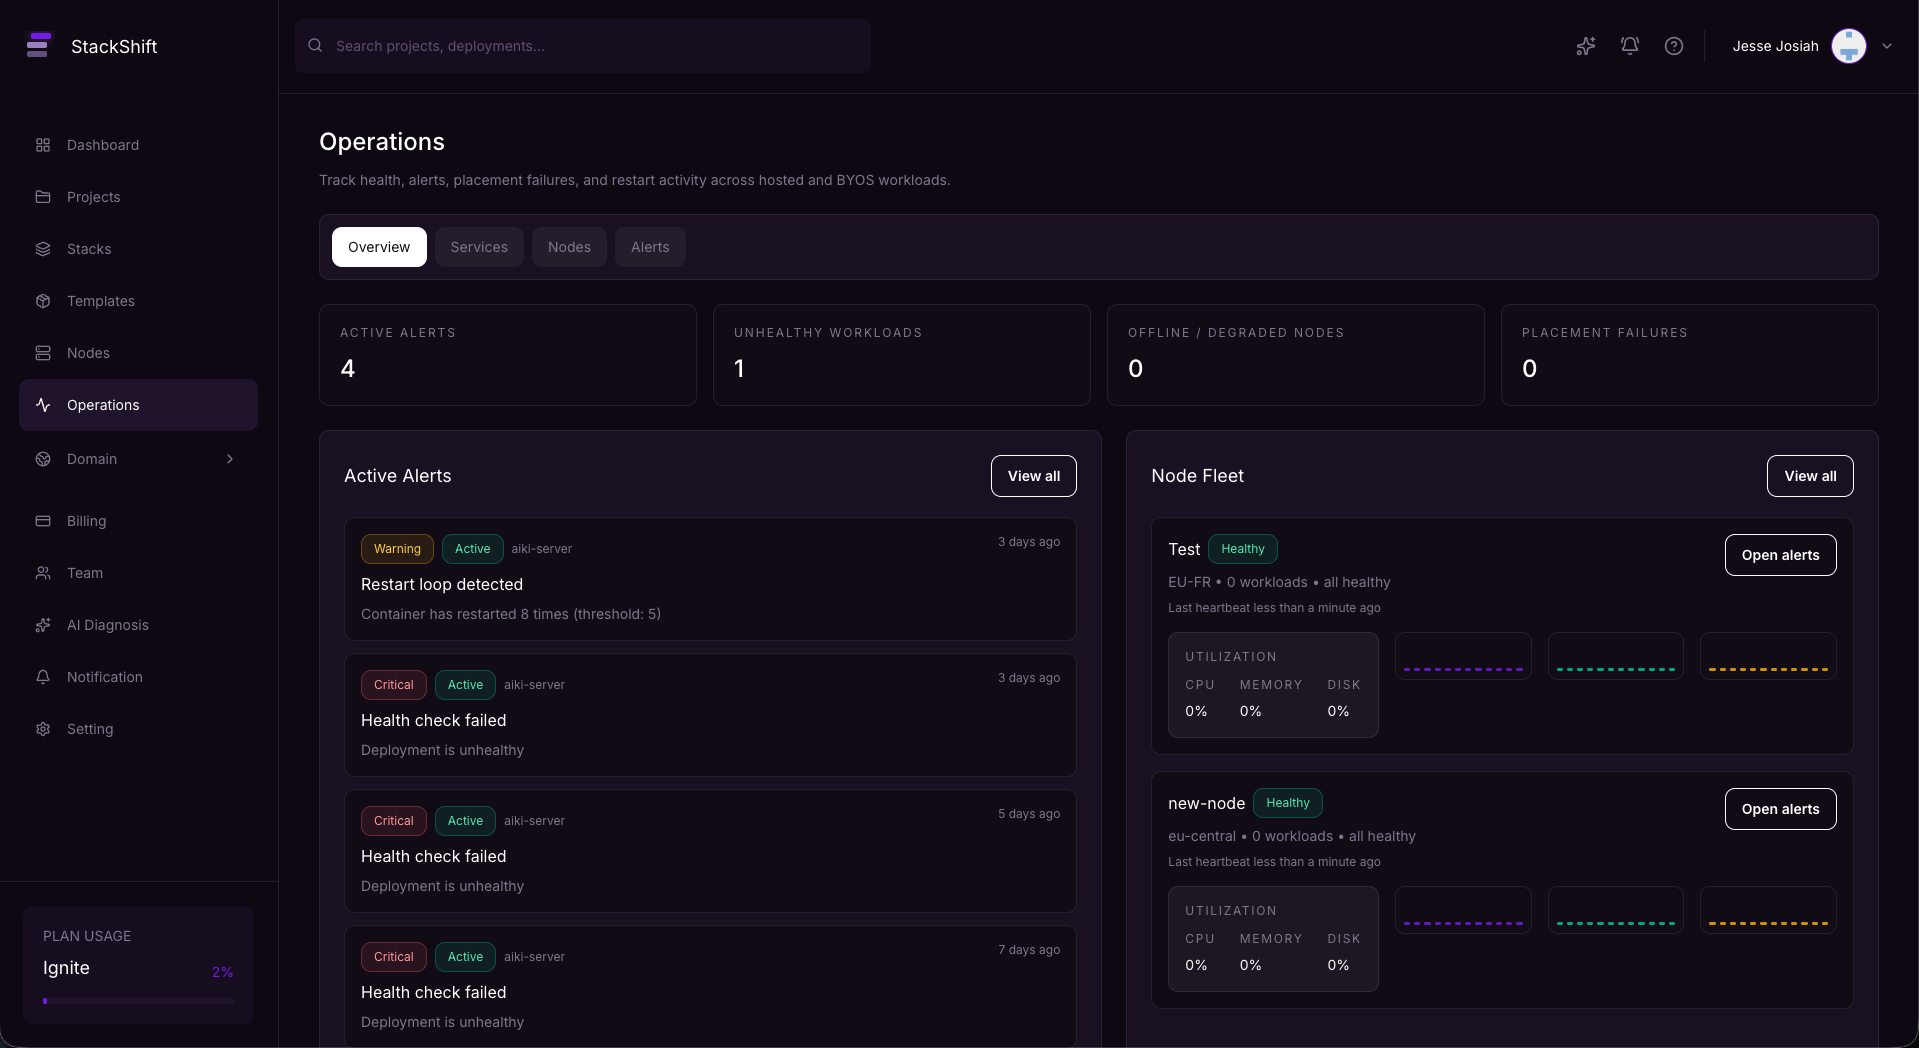Select the Nodes tab
Viewport: 1919px width, 1048px height.
coord(568,247)
